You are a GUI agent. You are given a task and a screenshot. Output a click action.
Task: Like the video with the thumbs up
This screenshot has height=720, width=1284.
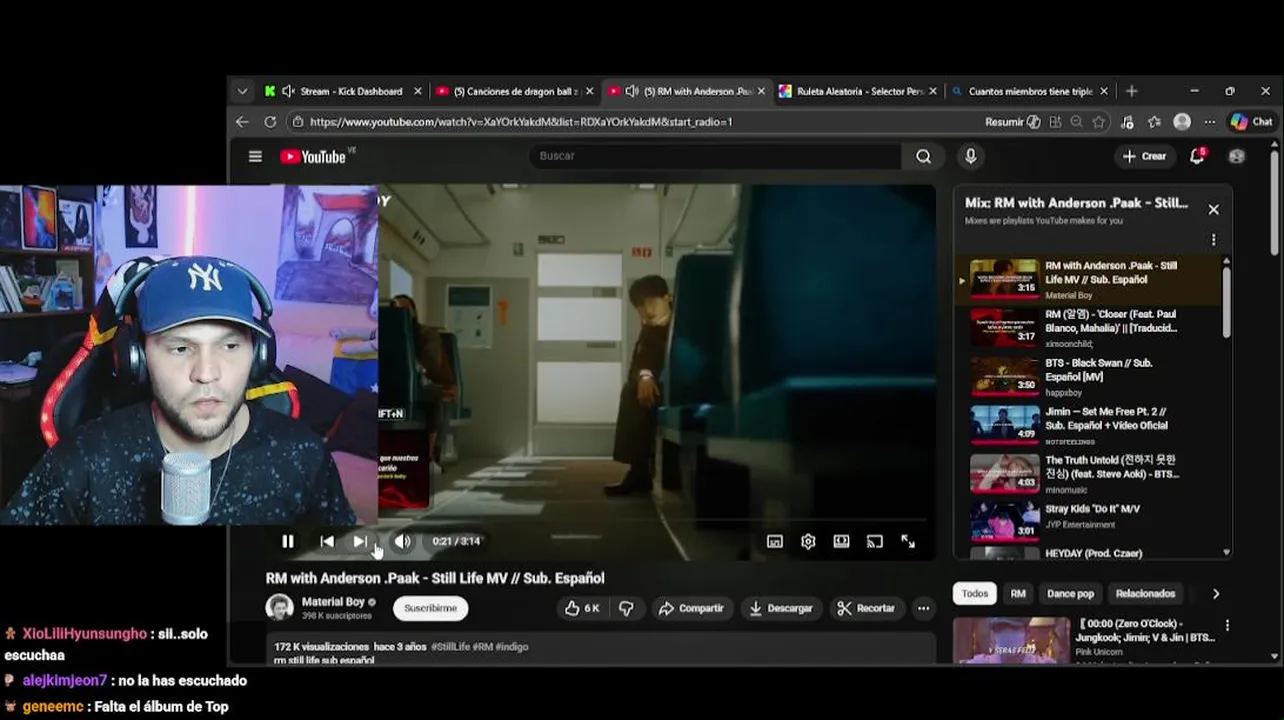(582, 608)
